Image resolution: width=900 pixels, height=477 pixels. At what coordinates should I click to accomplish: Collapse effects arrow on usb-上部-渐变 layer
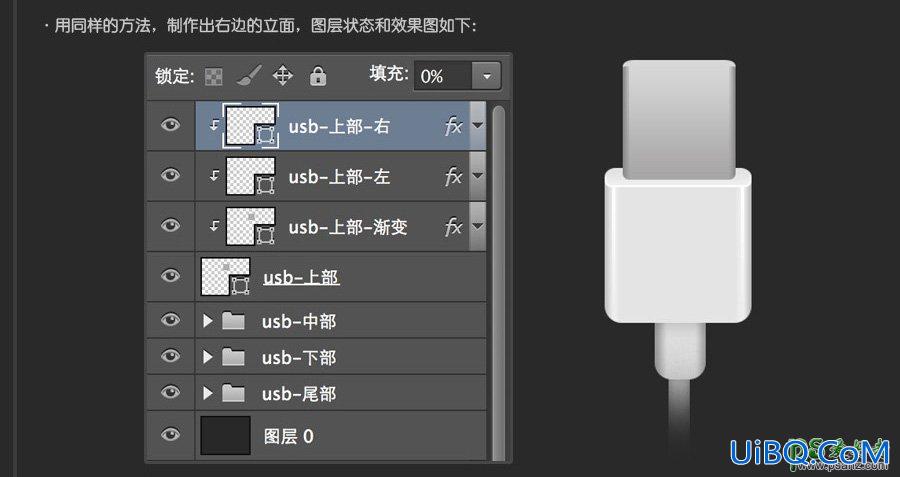point(478,227)
